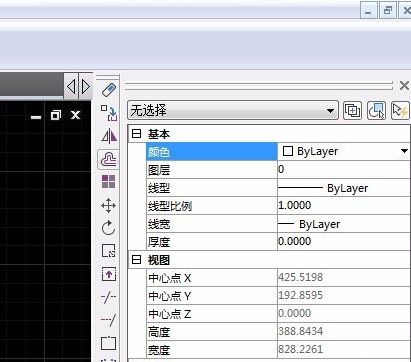
Task: Select the Mirror tool icon
Action: coord(109,136)
